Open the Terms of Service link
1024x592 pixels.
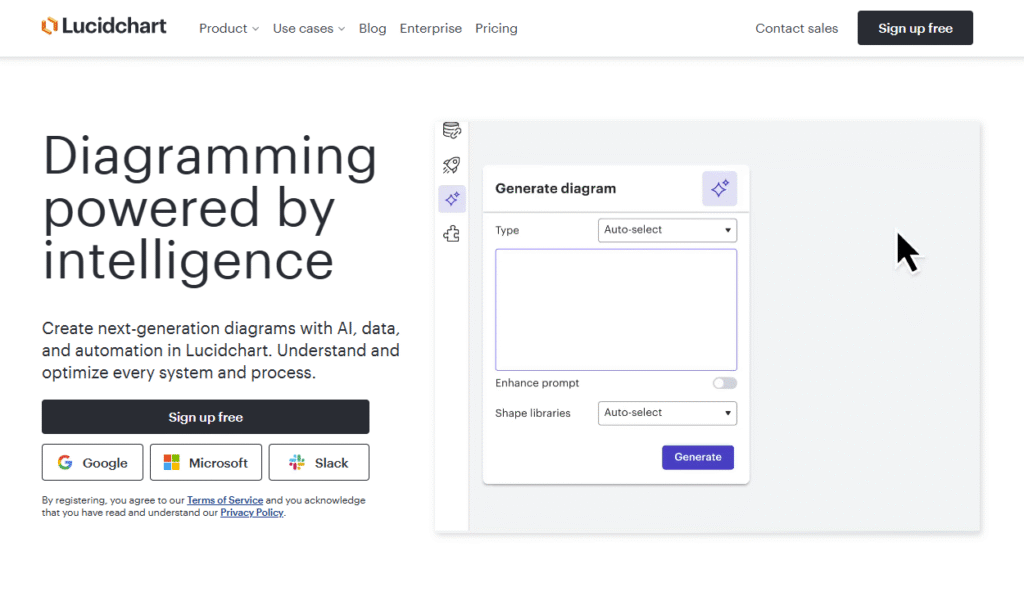point(225,500)
